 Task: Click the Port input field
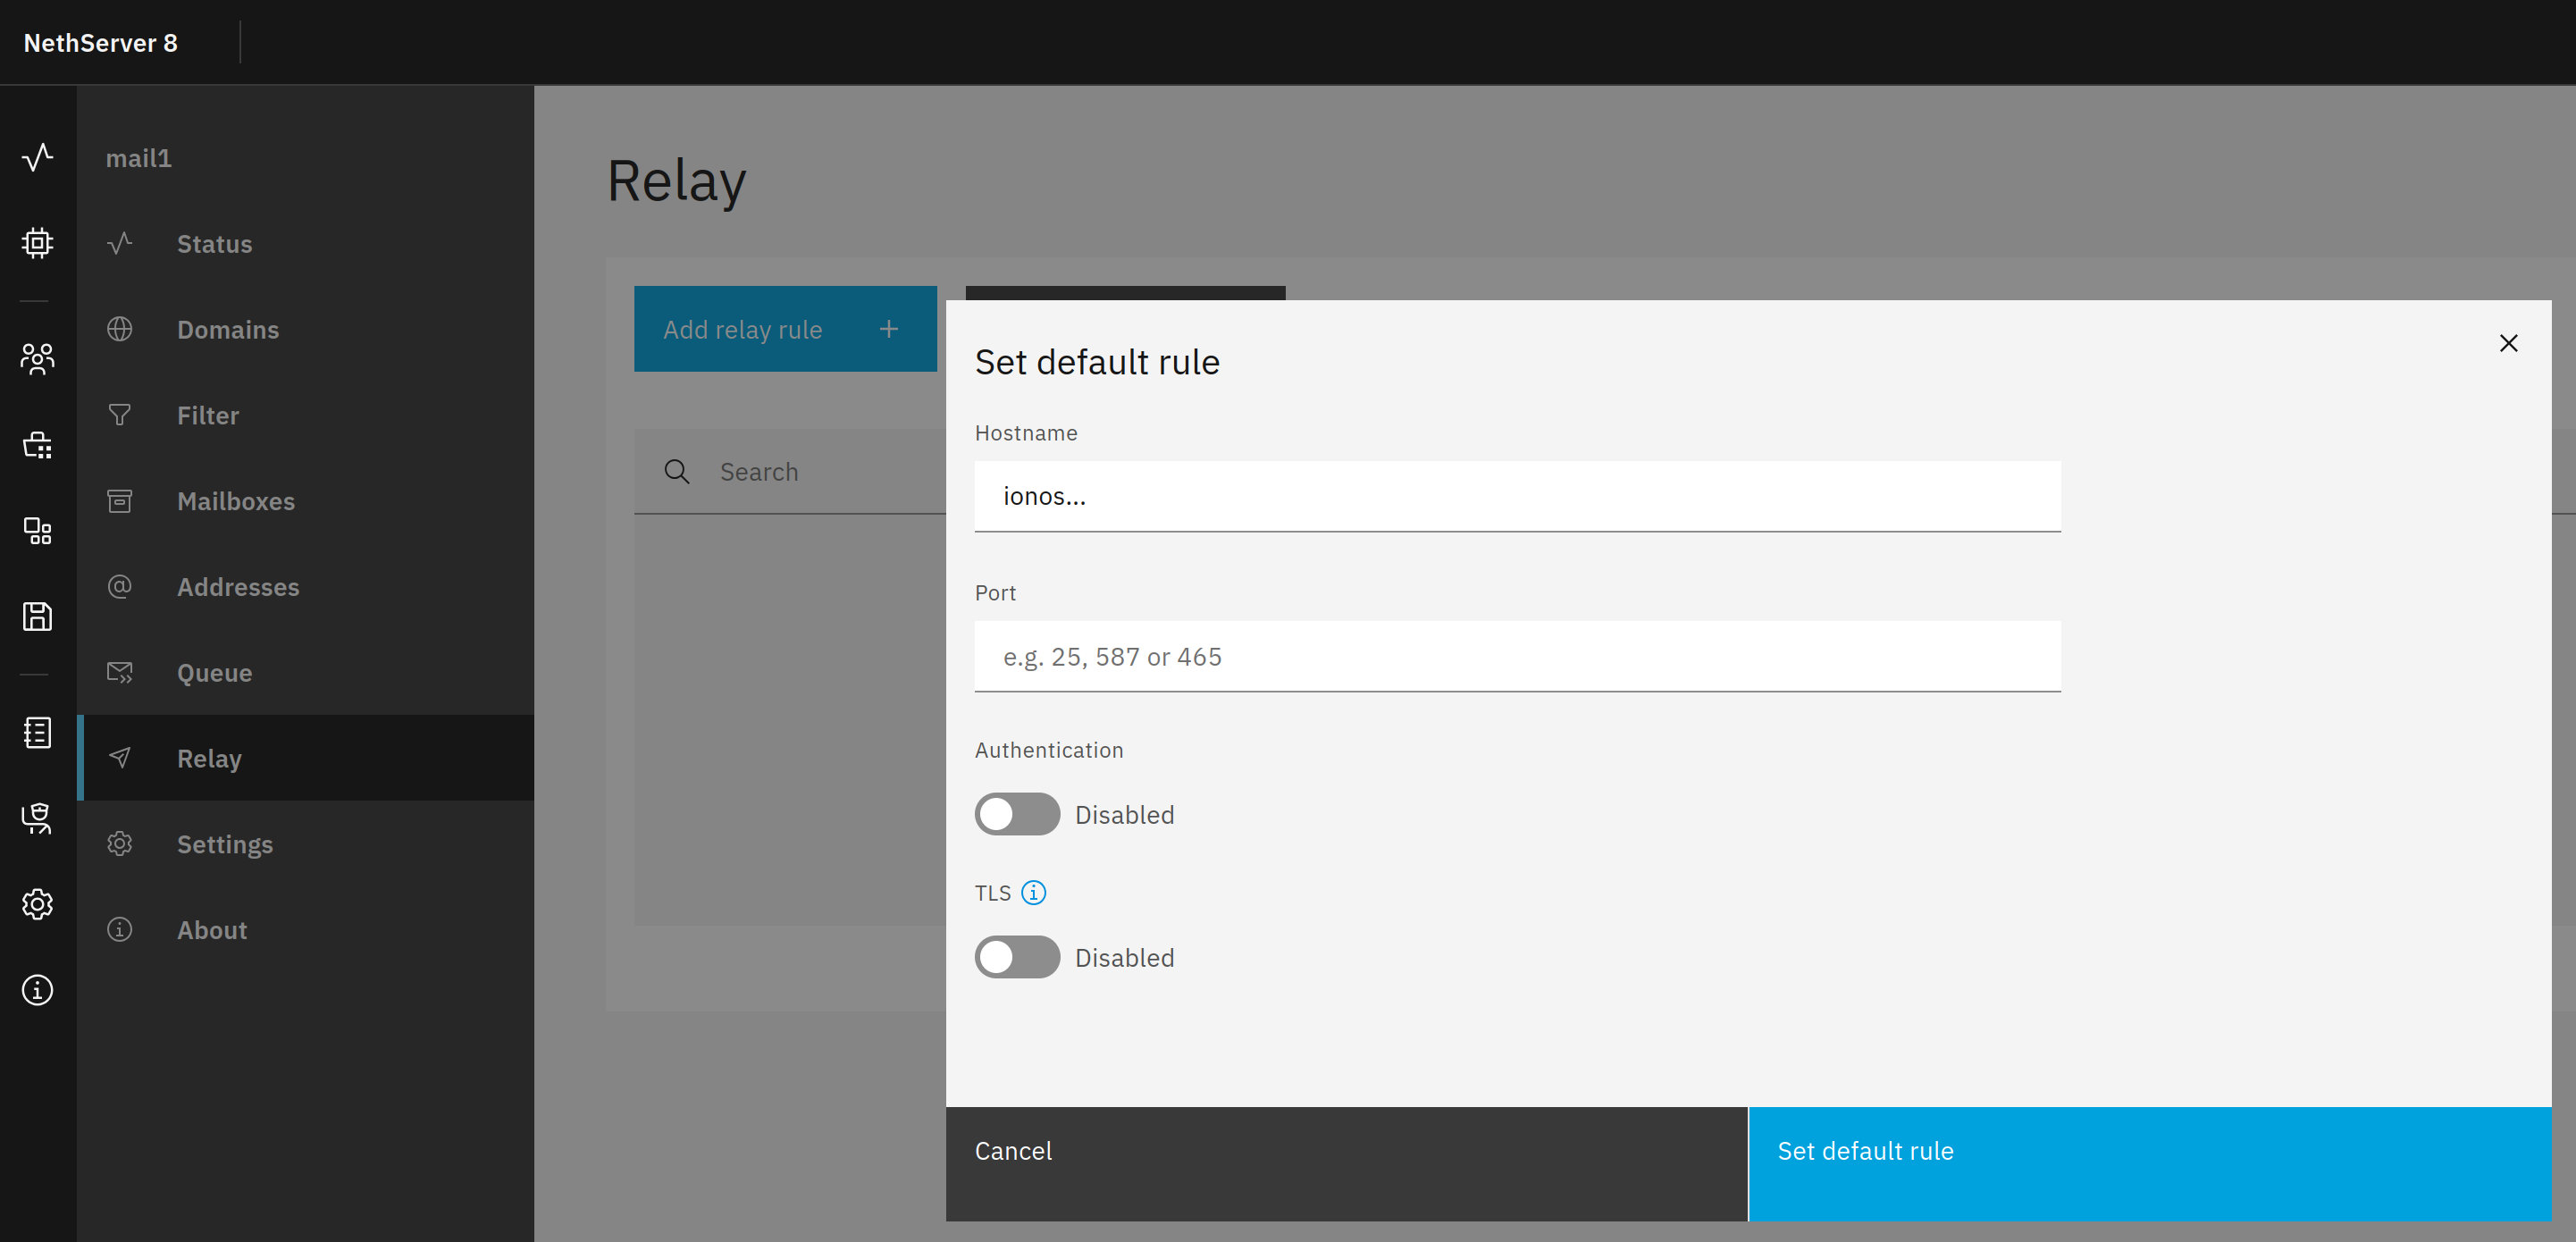click(x=1516, y=656)
